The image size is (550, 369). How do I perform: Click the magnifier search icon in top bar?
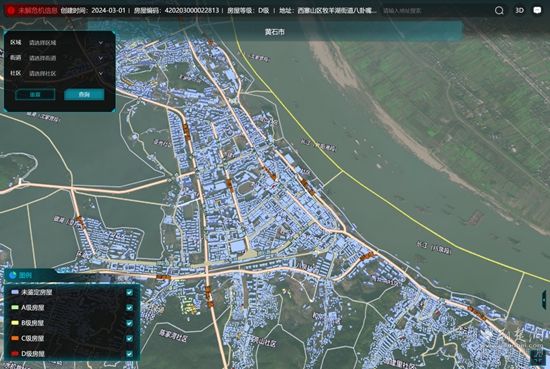tap(499, 11)
